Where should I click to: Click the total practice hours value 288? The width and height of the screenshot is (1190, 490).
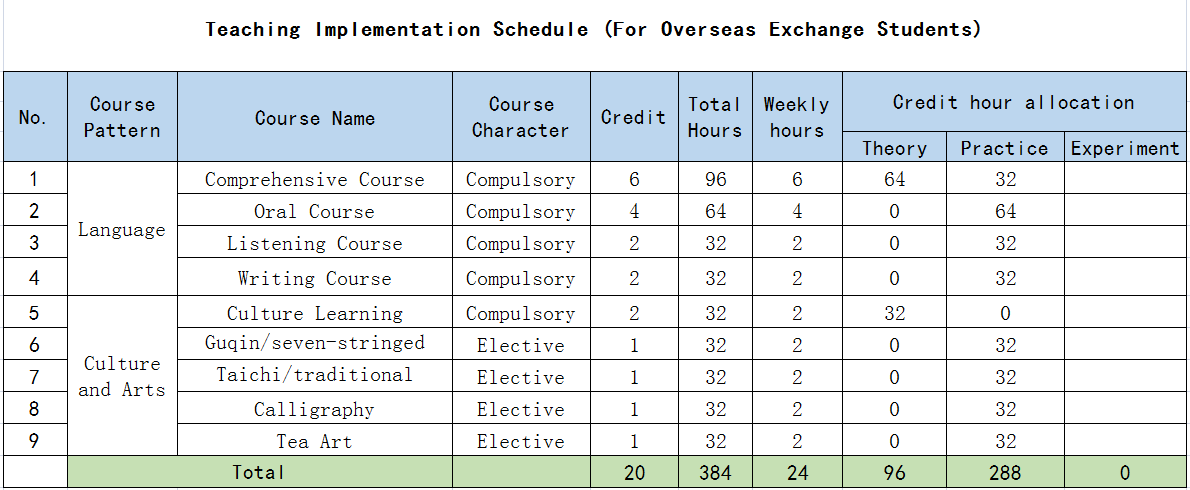(1004, 472)
